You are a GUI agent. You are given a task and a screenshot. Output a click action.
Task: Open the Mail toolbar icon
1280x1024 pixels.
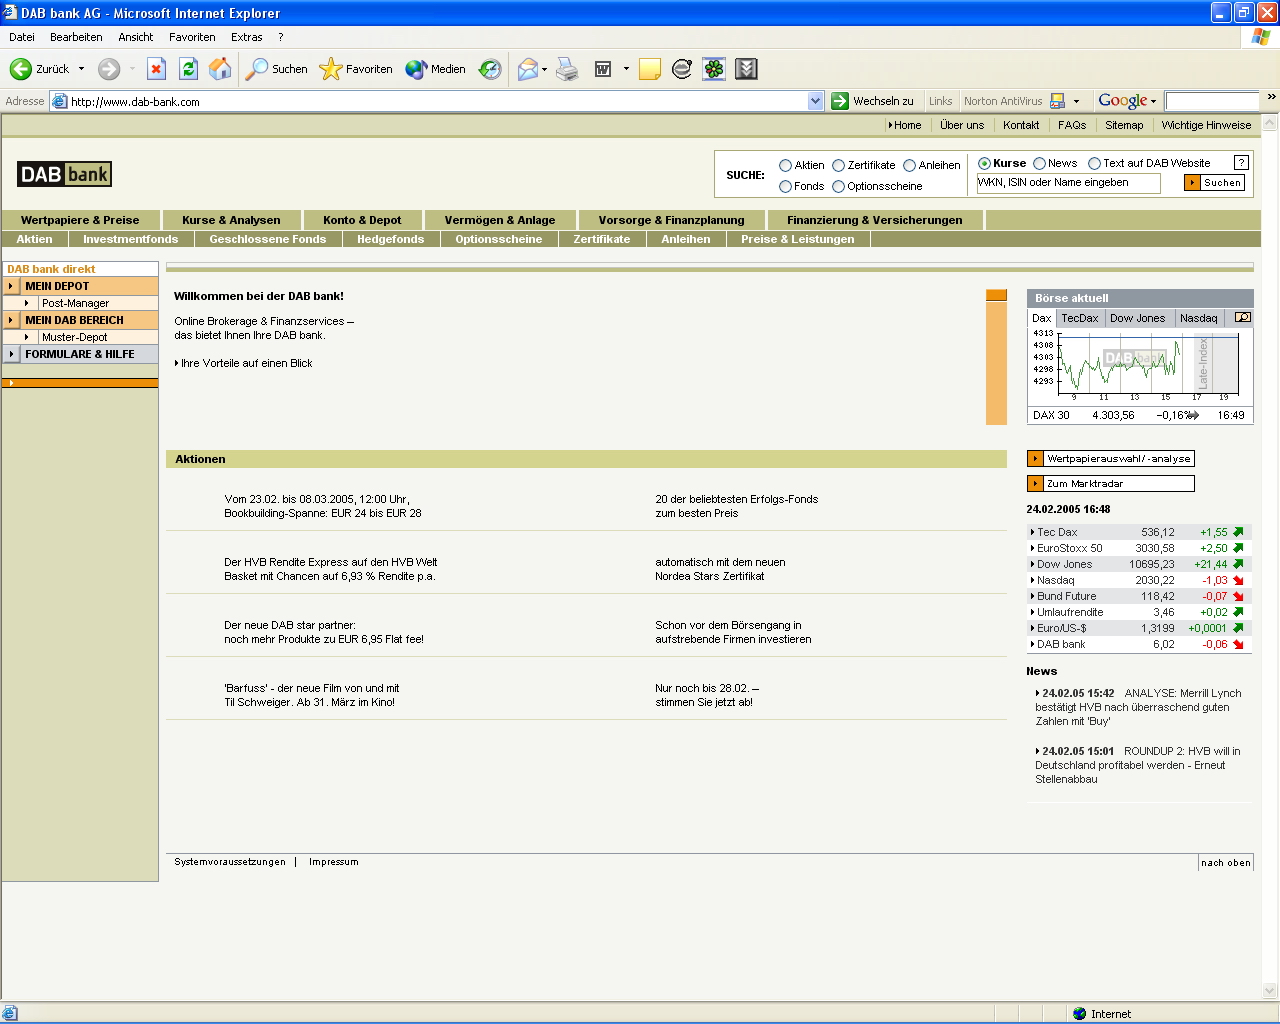pyautogui.click(x=527, y=69)
